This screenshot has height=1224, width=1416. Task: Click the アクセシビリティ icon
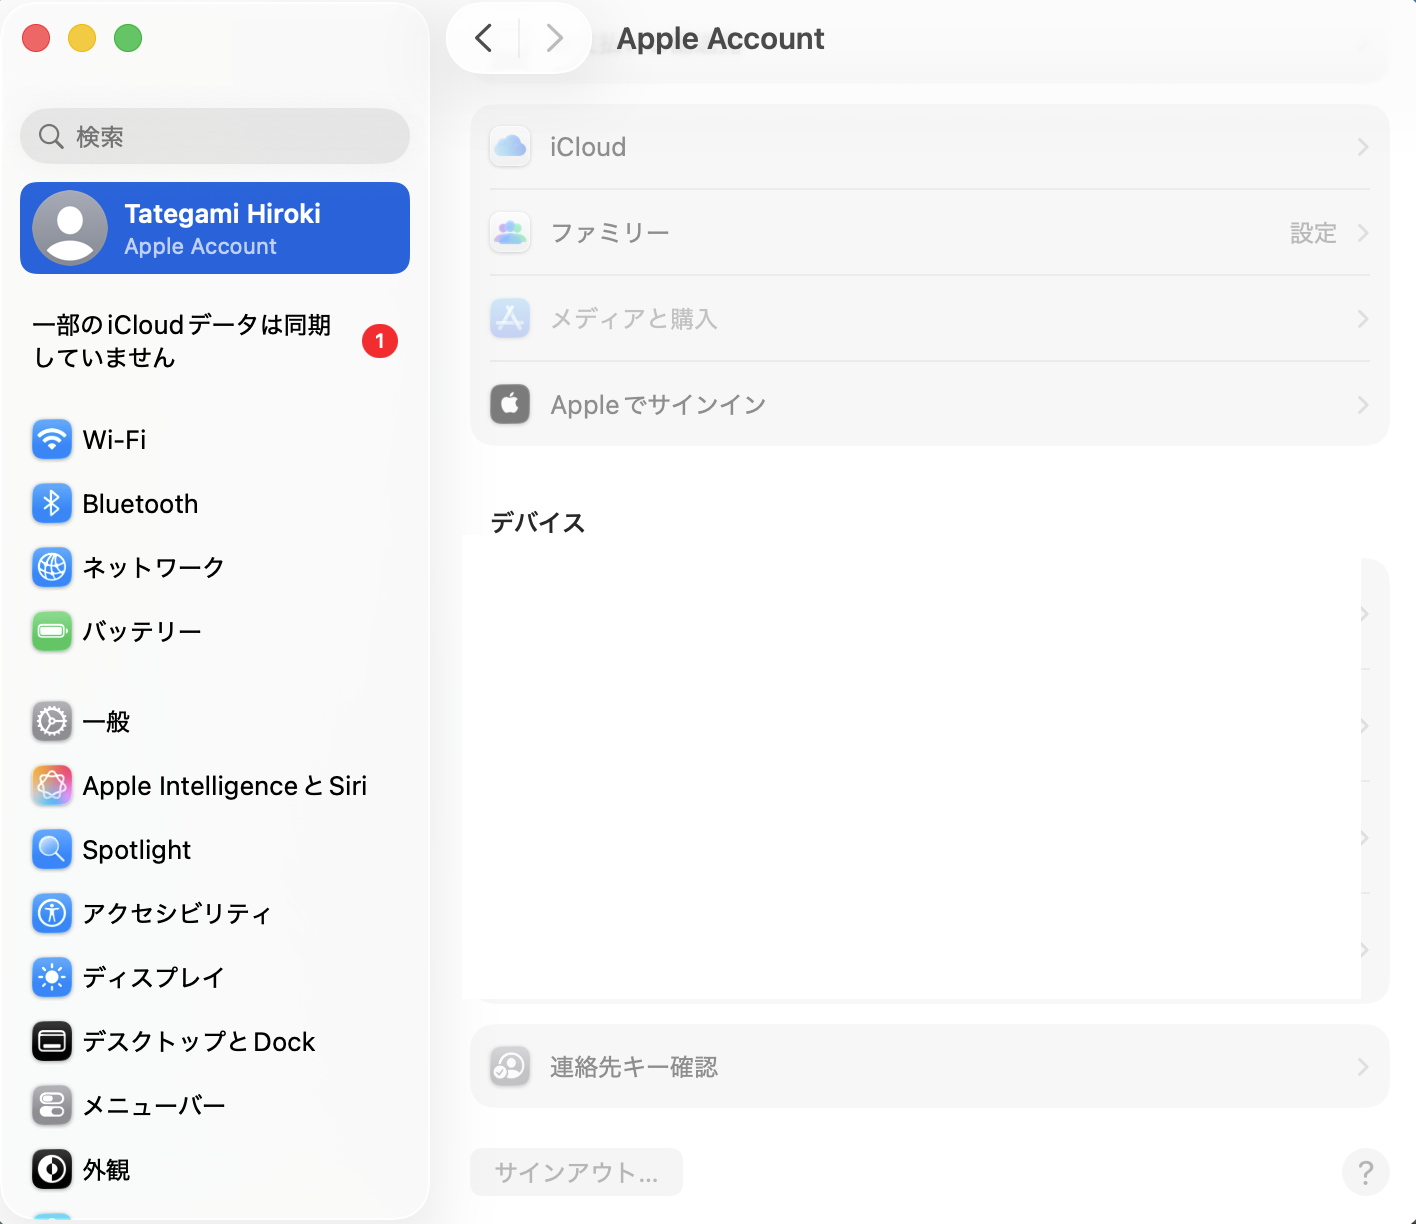click(x=52, y=913)
